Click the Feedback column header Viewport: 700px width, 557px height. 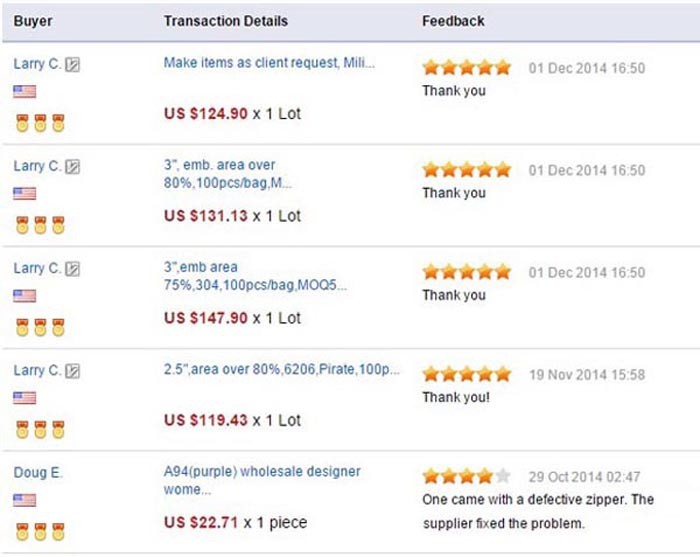tap(453, 21)
